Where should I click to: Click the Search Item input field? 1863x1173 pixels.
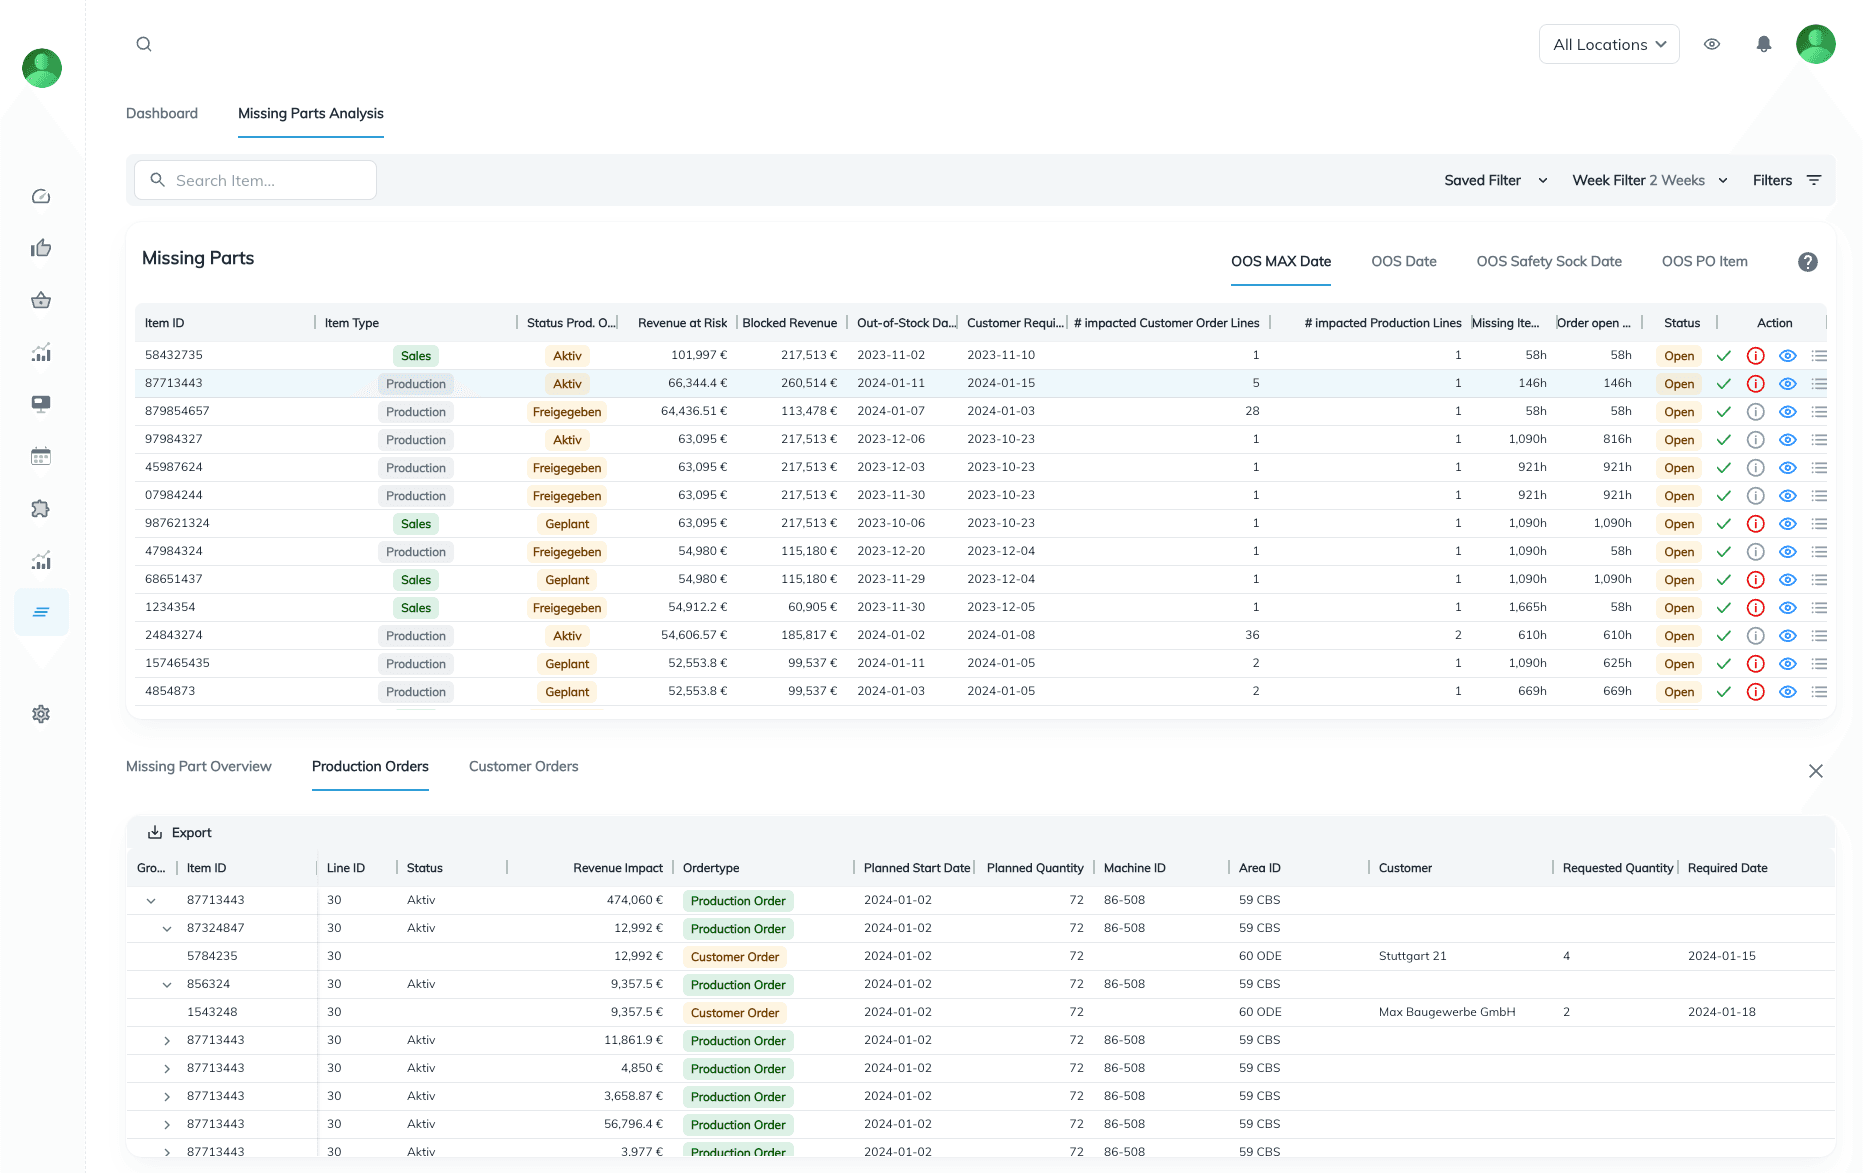click(256, 180)
